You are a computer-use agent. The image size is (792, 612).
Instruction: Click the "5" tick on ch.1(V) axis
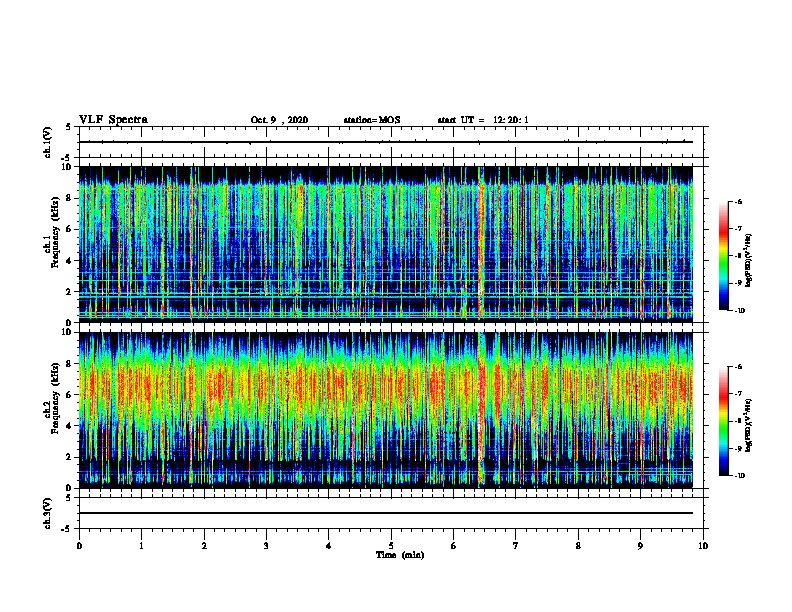pyautogui.click(x=69, y=127)
